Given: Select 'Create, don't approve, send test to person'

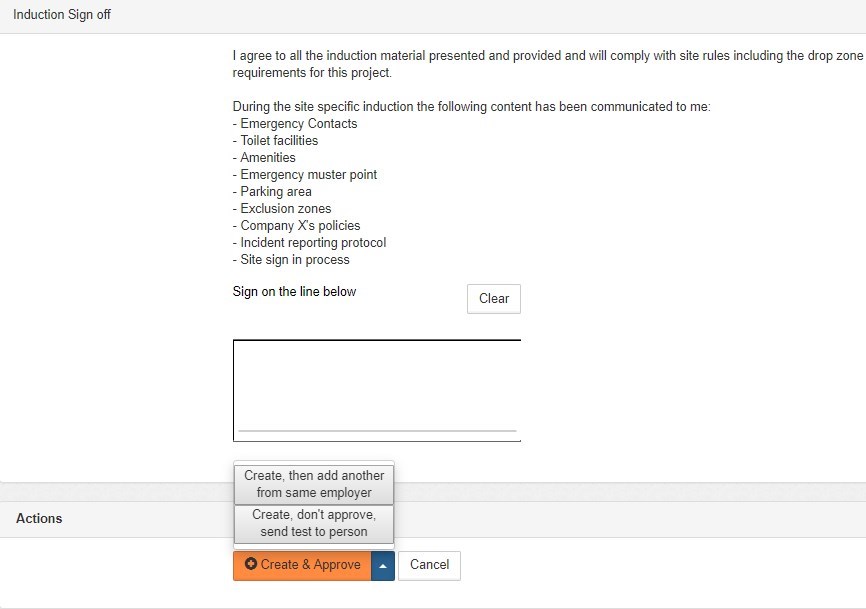Looking at the screenshot, I should tap(314, 523).
